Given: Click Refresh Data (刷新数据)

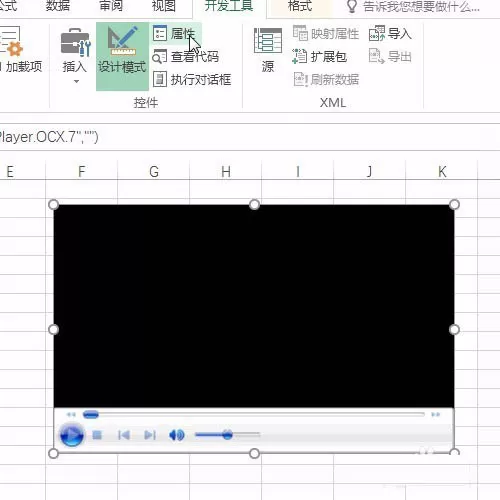Looking at the screenshot, I should [326, 80].
